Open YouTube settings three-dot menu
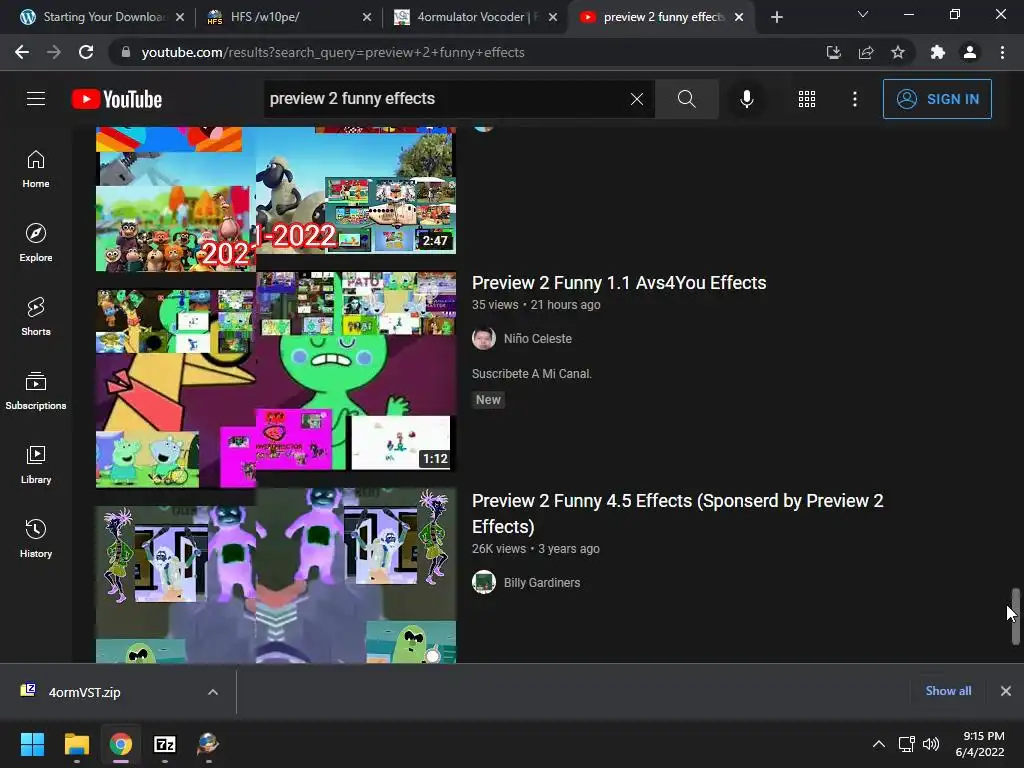Image resolution: width=1024 pixels, height=768 pixels. click(x=854, y=99)
